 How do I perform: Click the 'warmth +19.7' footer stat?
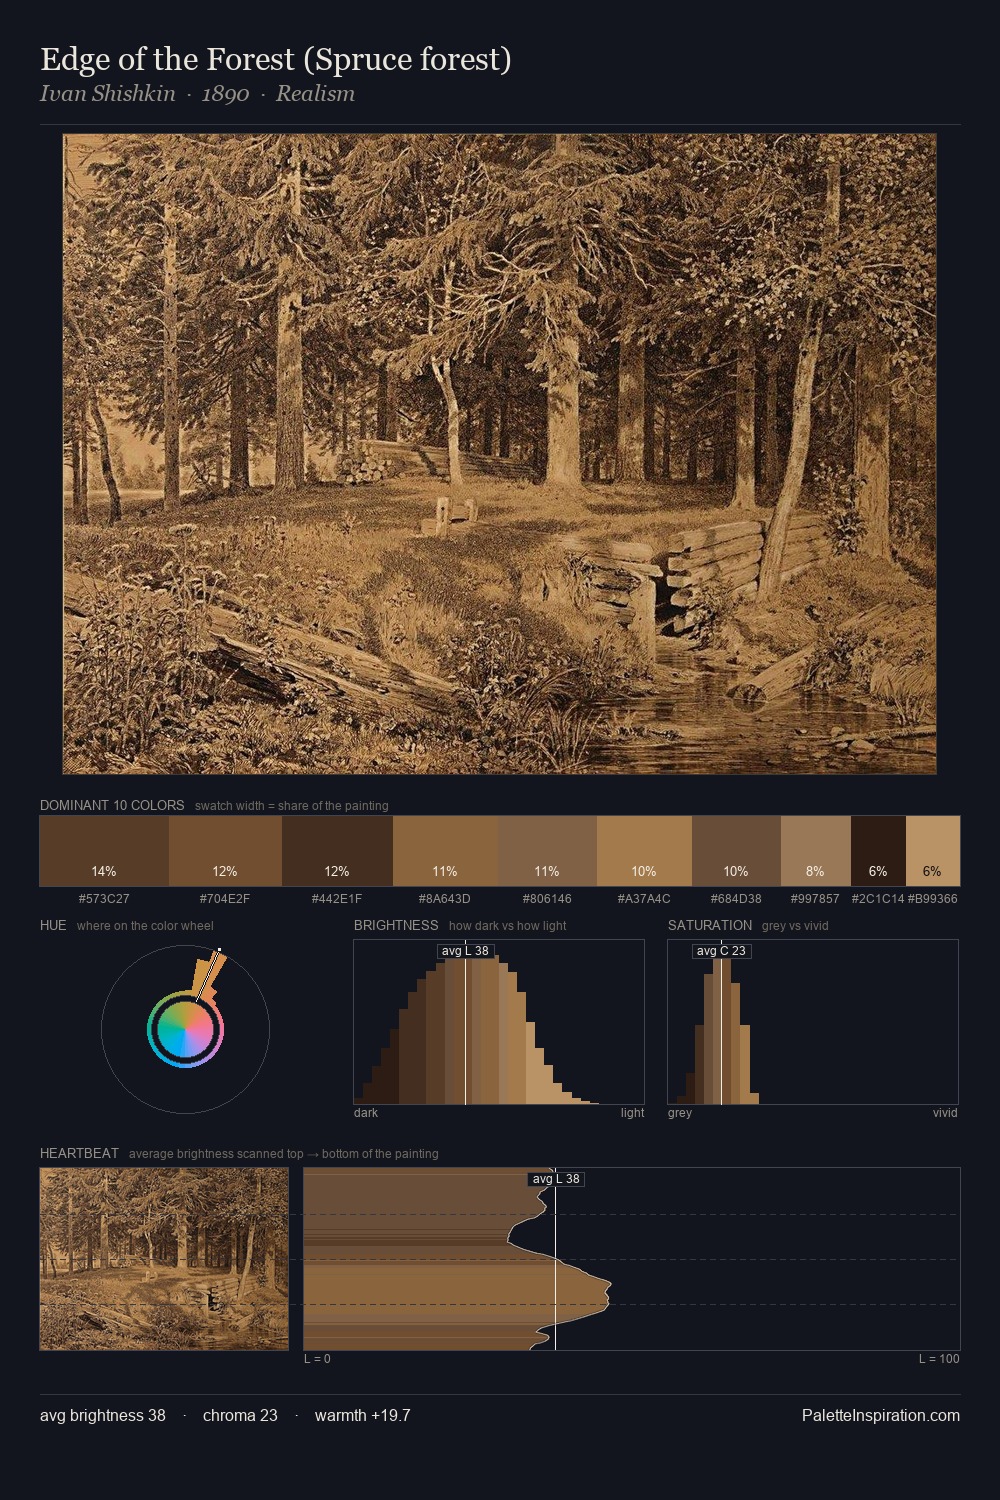[363, 1415]
